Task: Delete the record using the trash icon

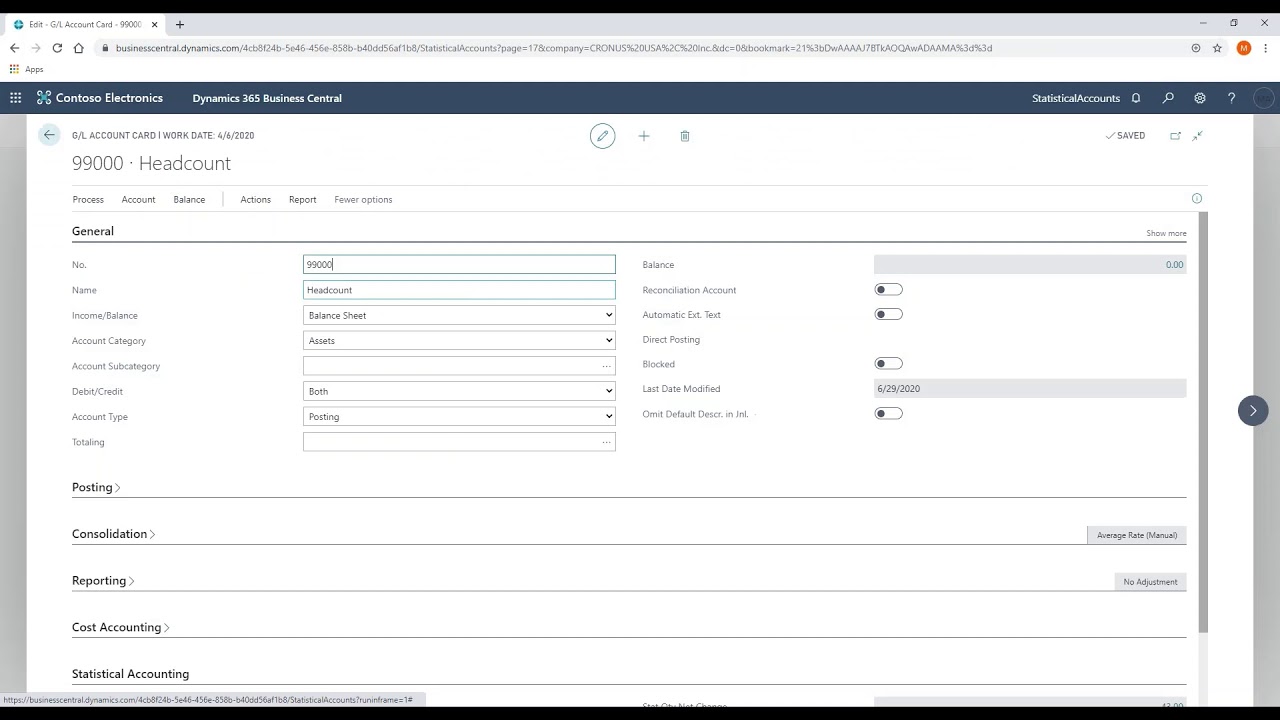Action: pos(685,136)
